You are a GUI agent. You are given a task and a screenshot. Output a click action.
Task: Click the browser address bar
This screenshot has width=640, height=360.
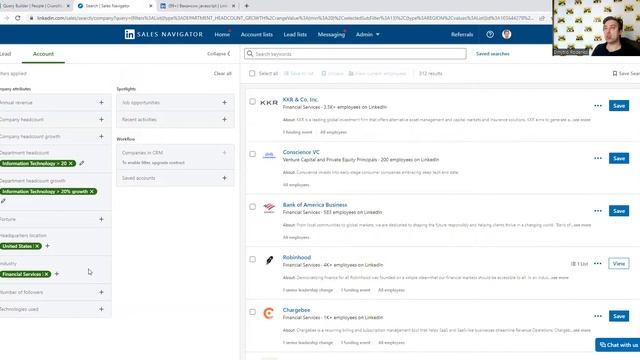click(285, 18)
